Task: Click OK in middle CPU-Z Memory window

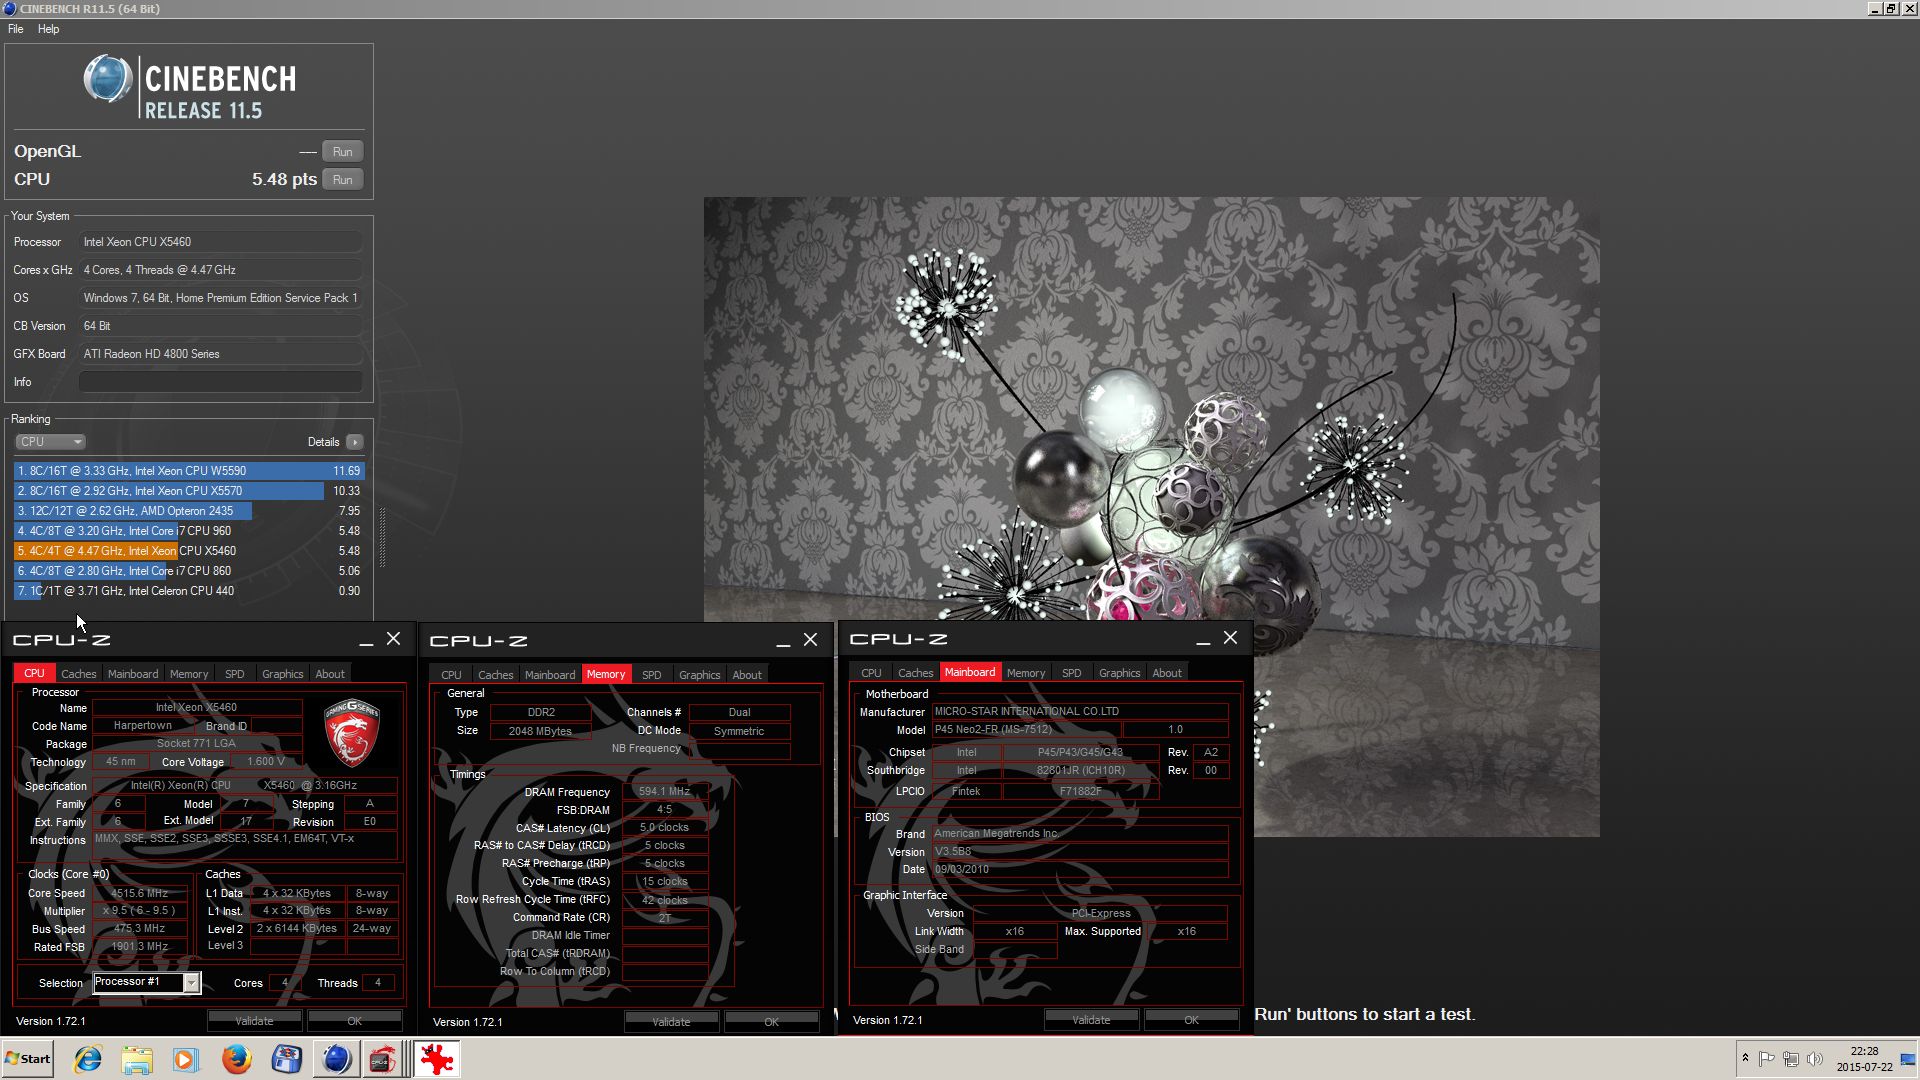Action: click(771, 1022)
